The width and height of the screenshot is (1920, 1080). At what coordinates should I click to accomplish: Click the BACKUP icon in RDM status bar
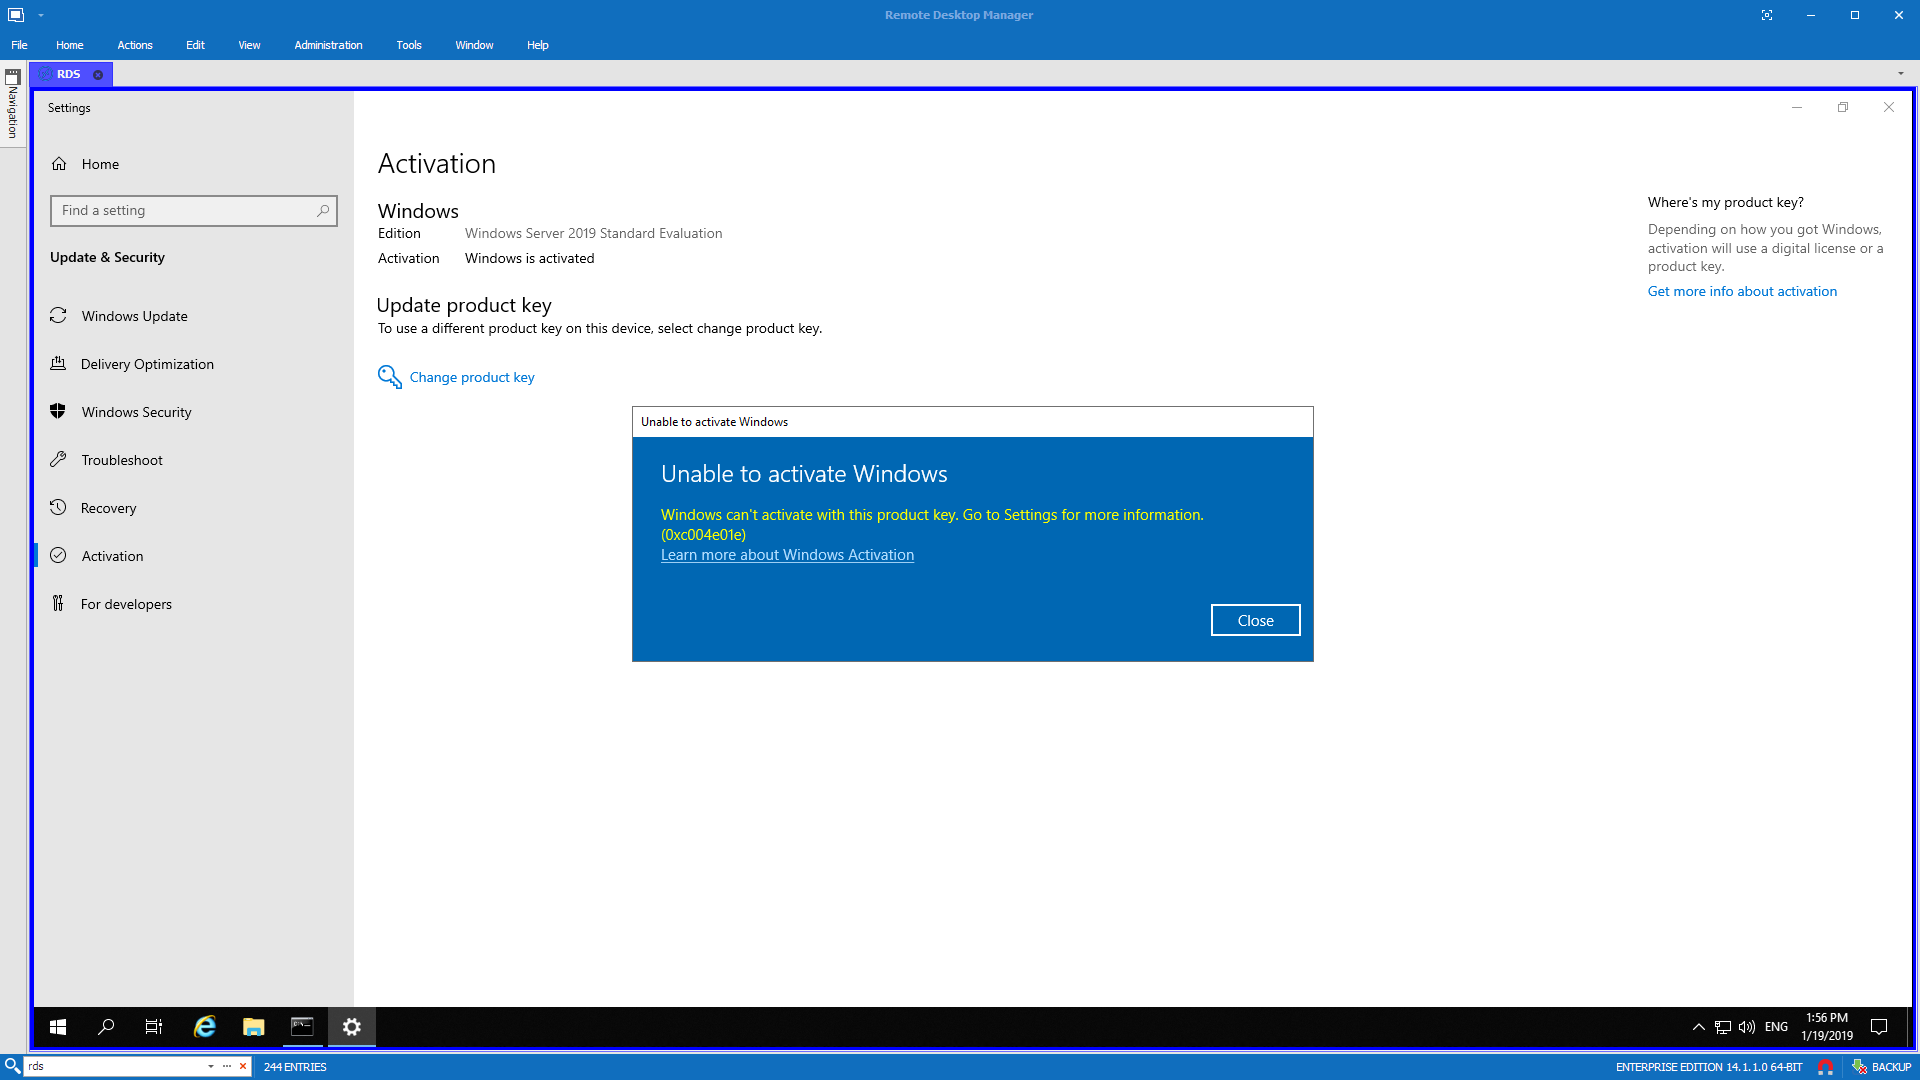tap(1859, 1066)
